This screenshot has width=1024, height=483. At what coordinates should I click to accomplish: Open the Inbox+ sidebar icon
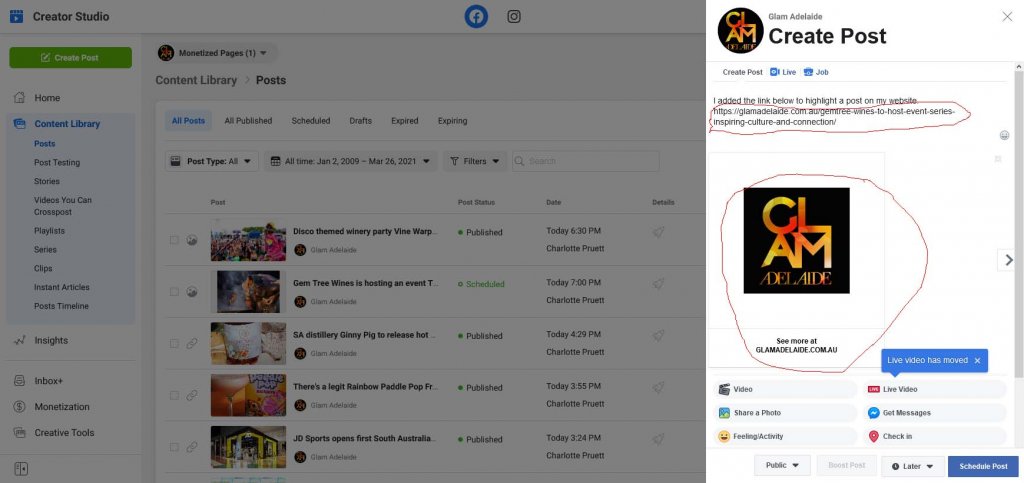[20, 381]
